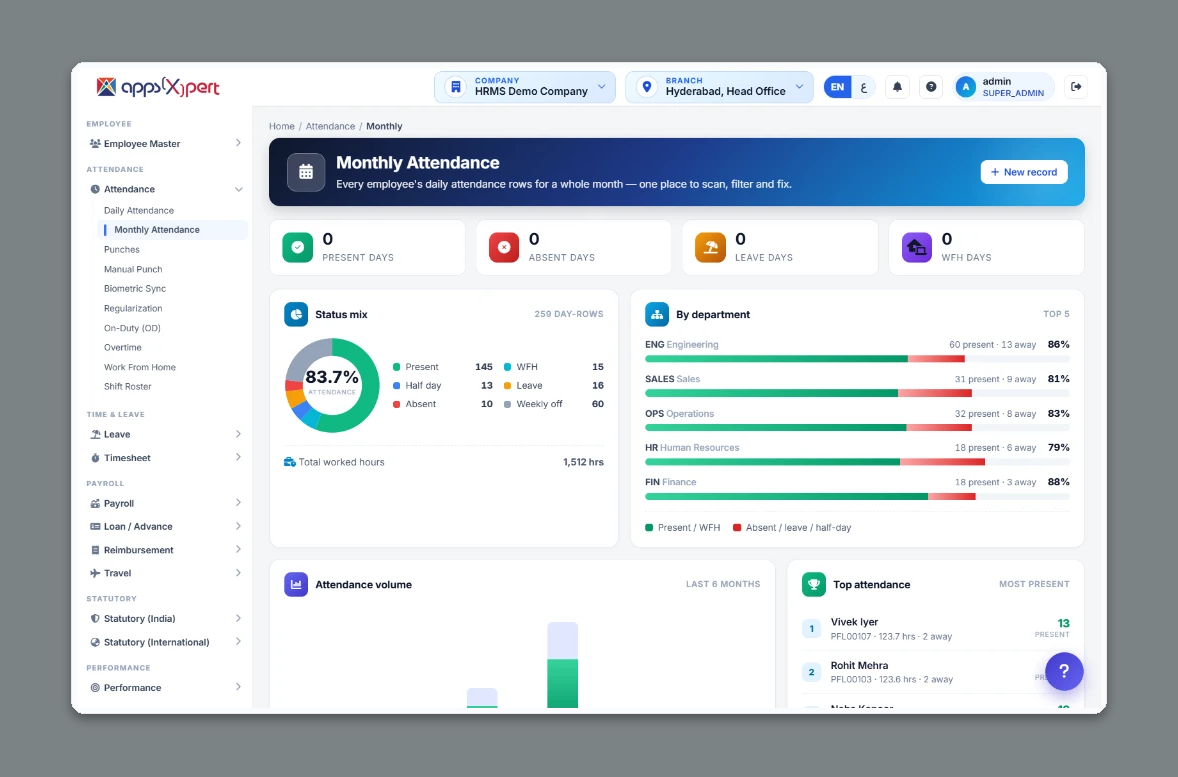The height and width of the screenshot is (777, 1178).
Task: Expand Loan / Advance menu
Action: point(165,527)
